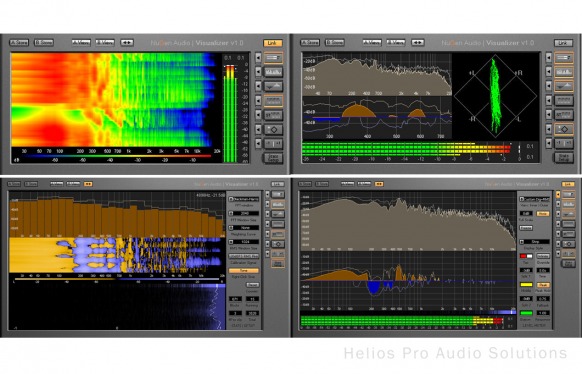Click B View in top-right window
582x374 pixels.
pyautogui.click(x=395, y=43)
